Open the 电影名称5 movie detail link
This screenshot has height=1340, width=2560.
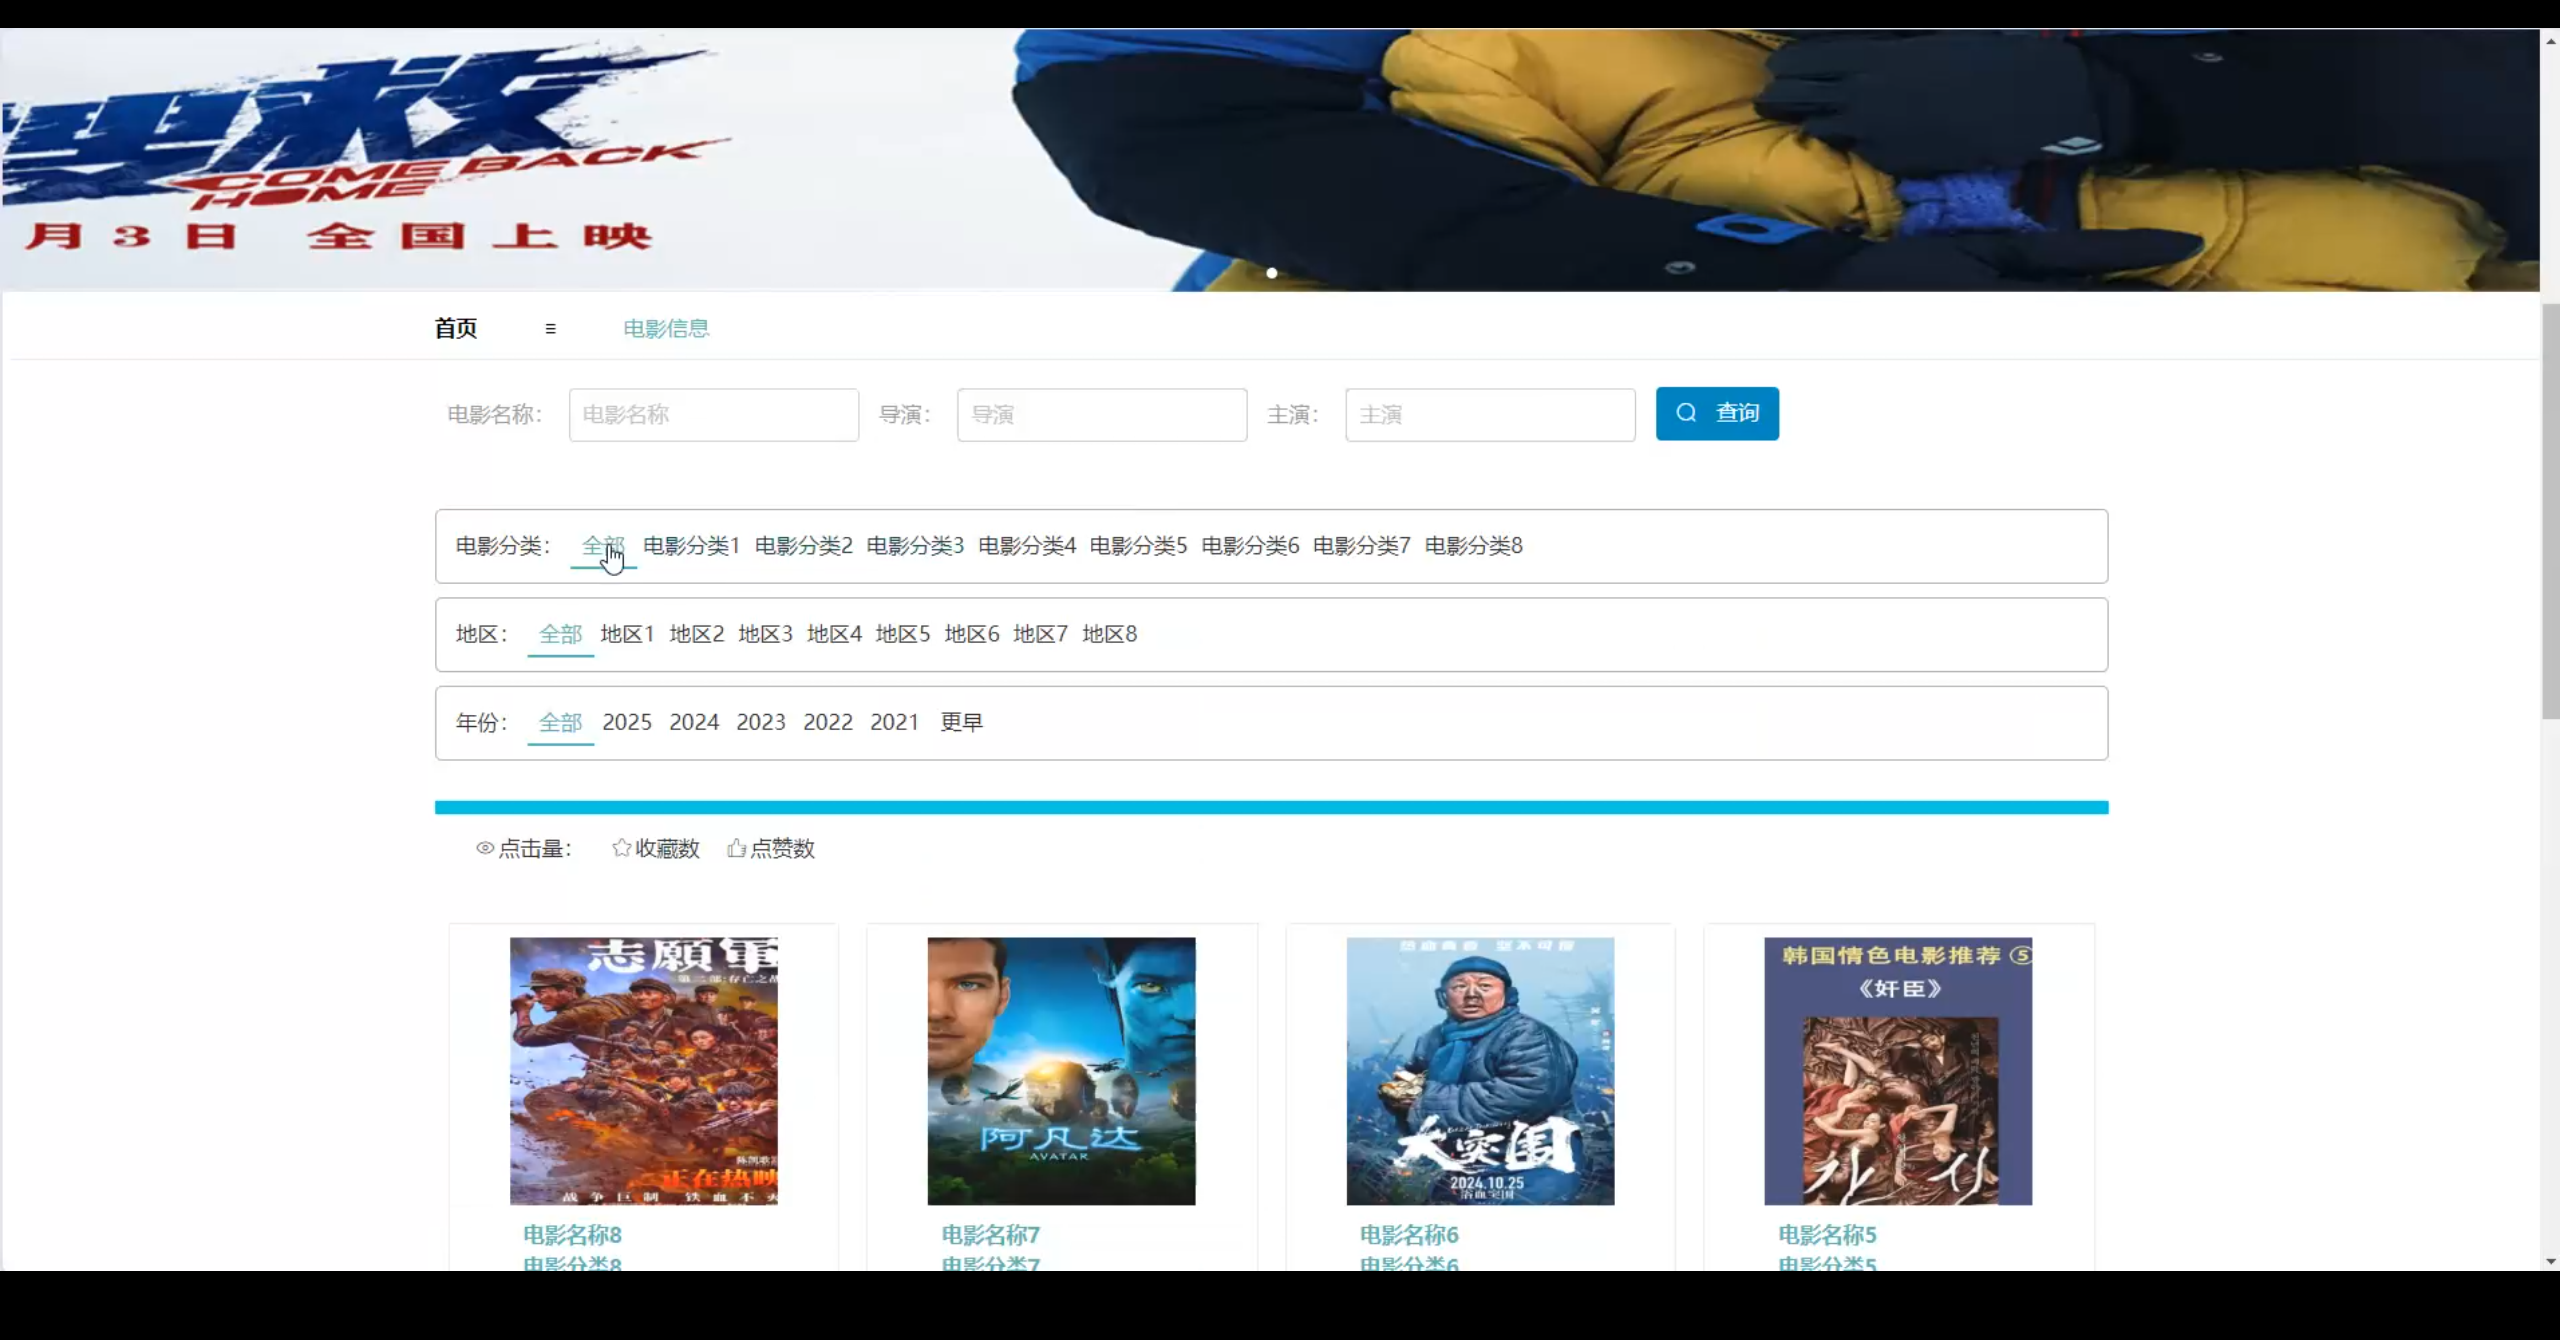[x=1826, y=1235]
